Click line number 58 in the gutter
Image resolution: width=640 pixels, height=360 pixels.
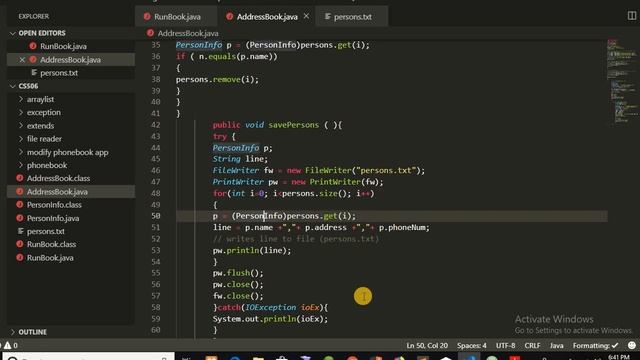[x=156, y=307]
